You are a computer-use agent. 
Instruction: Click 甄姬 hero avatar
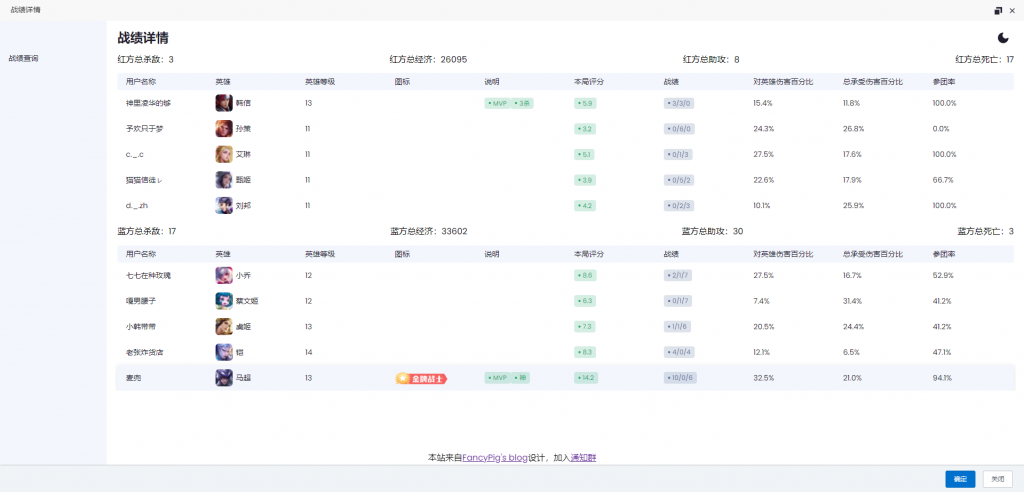(224, 180)
